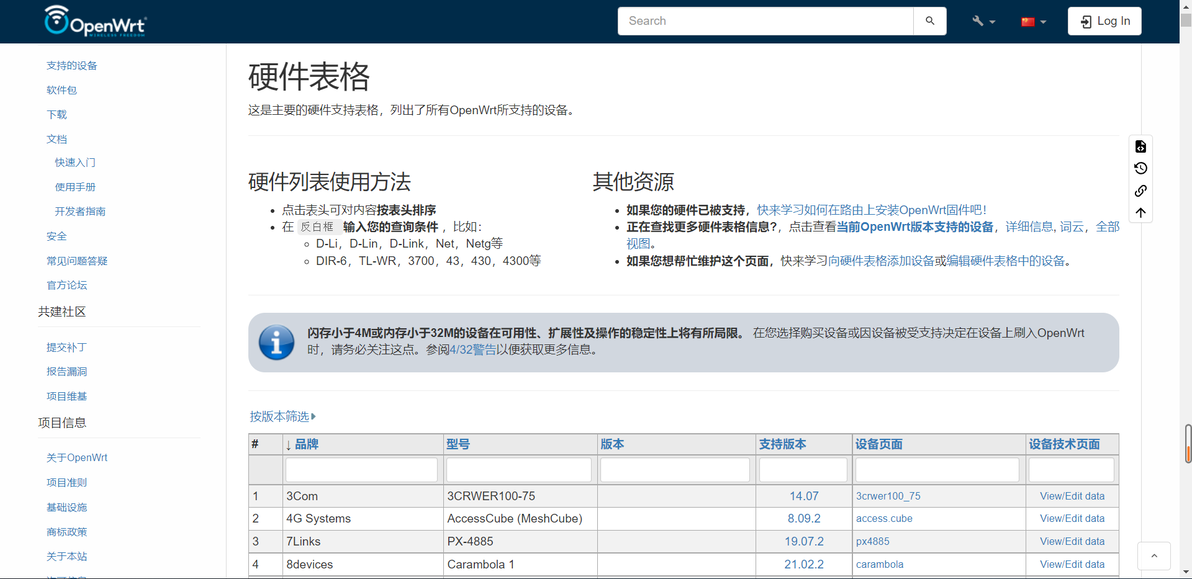Click View/Edit data for 3Com row
This screenshot has height=579, width=1192.
pos(1072,496)
